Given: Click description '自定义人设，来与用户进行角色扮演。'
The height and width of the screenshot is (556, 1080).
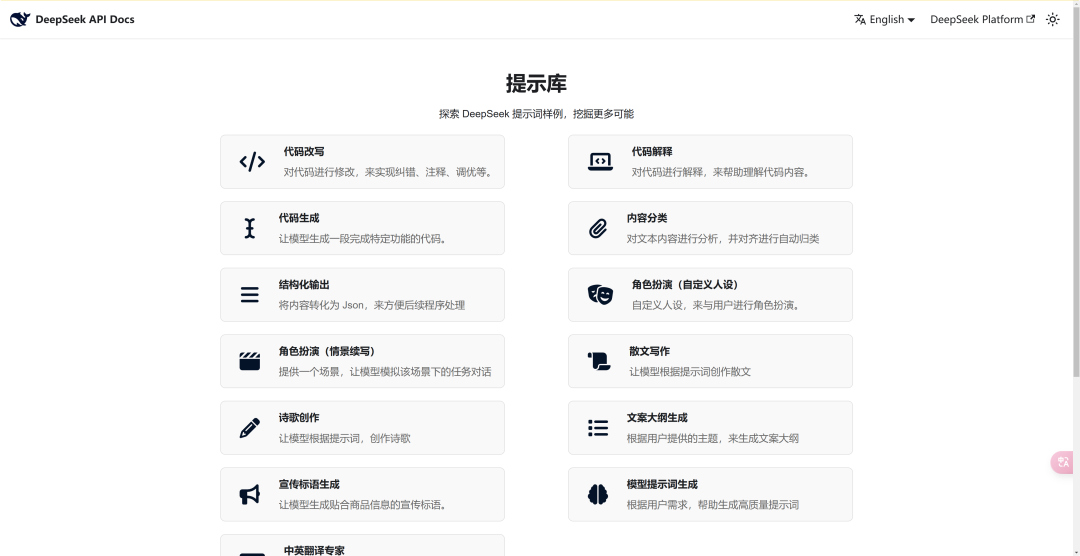Looking at the screenshot, I should (717, 305).
